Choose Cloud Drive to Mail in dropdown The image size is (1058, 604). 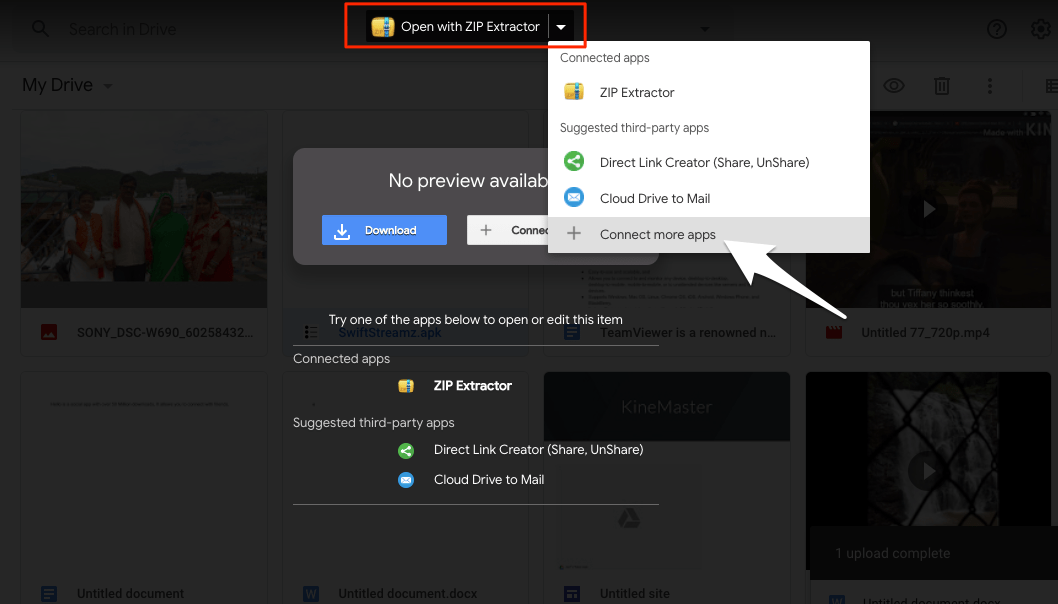coord(708,198)
